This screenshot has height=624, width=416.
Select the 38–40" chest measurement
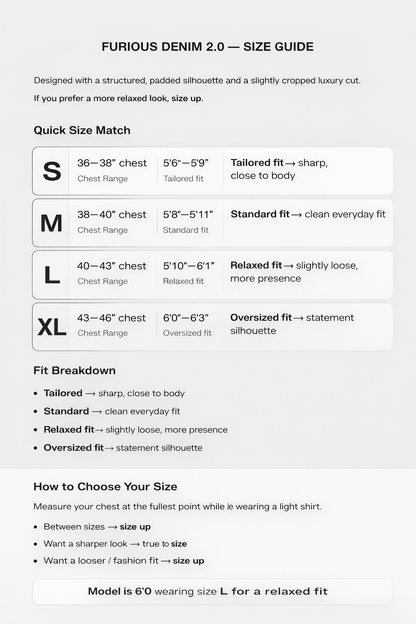(x=112, y=214)
